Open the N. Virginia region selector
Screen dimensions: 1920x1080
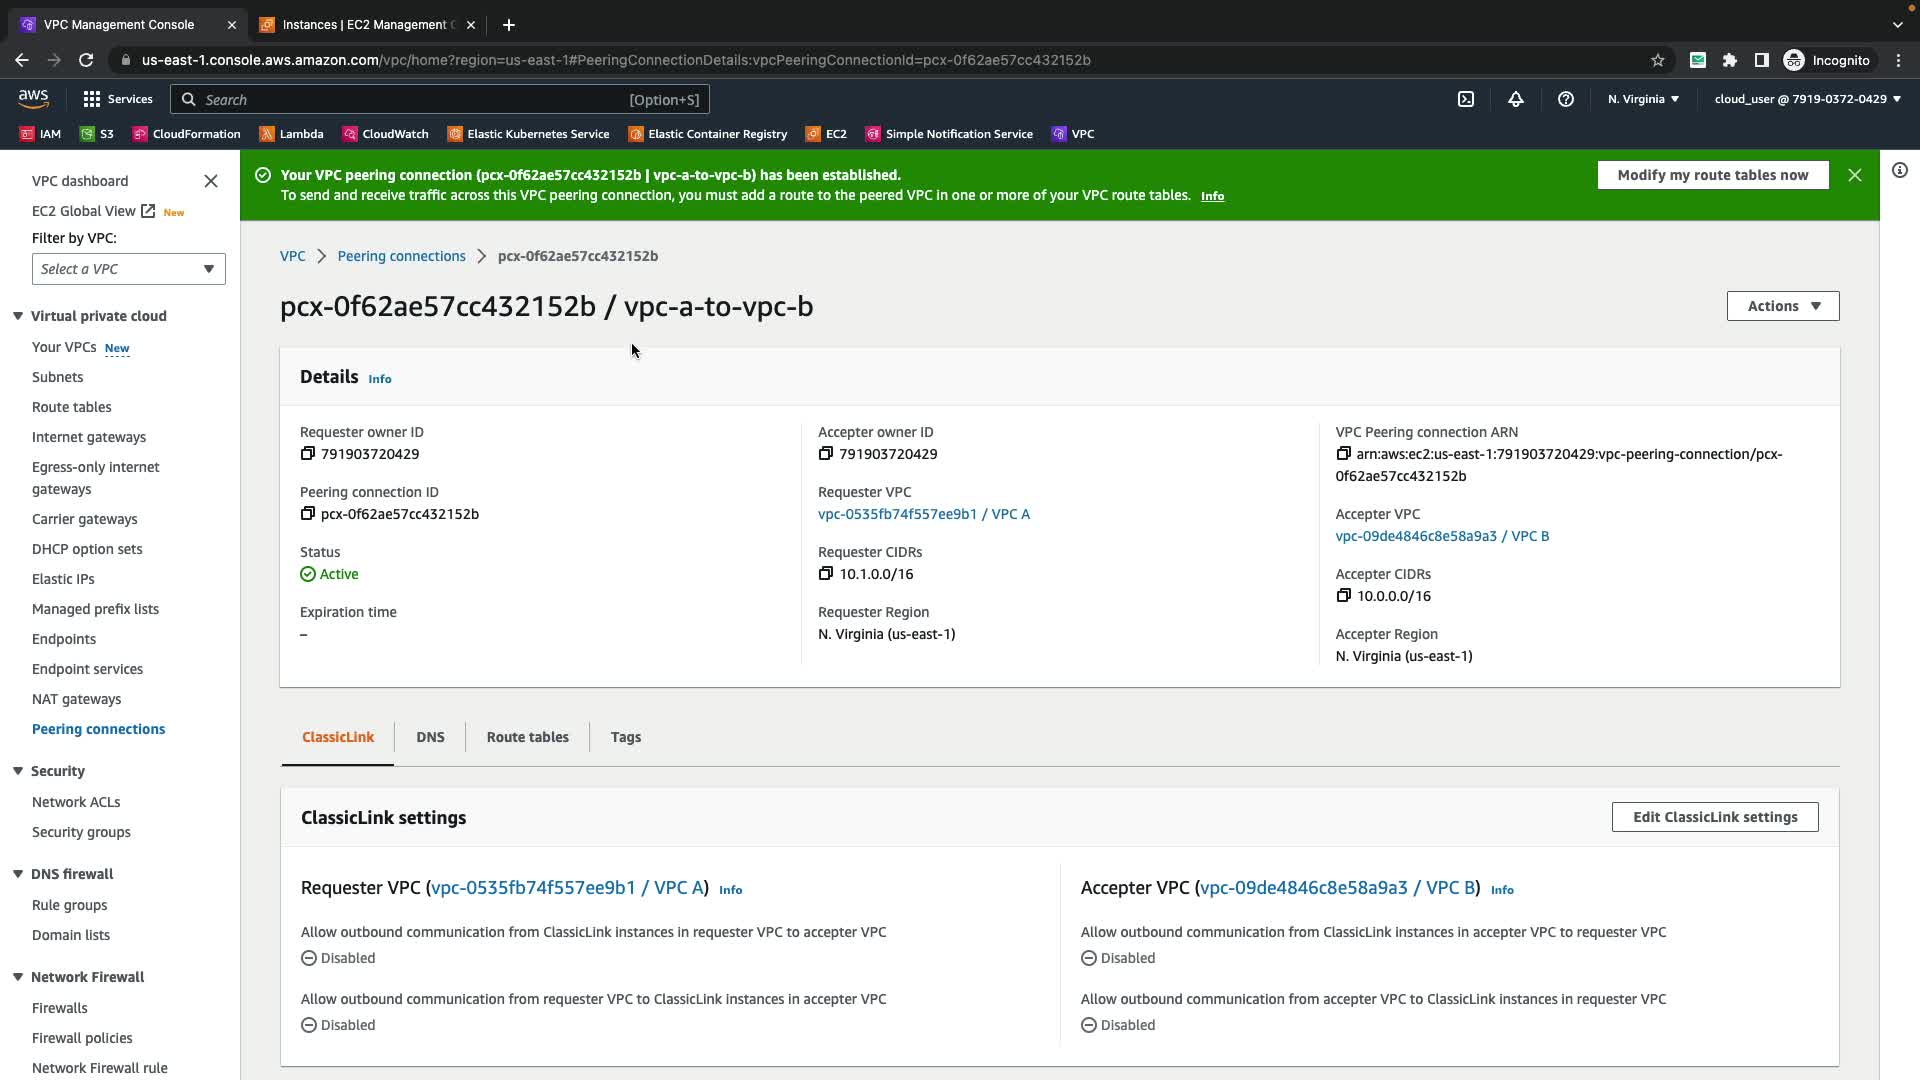[1643, 99]
